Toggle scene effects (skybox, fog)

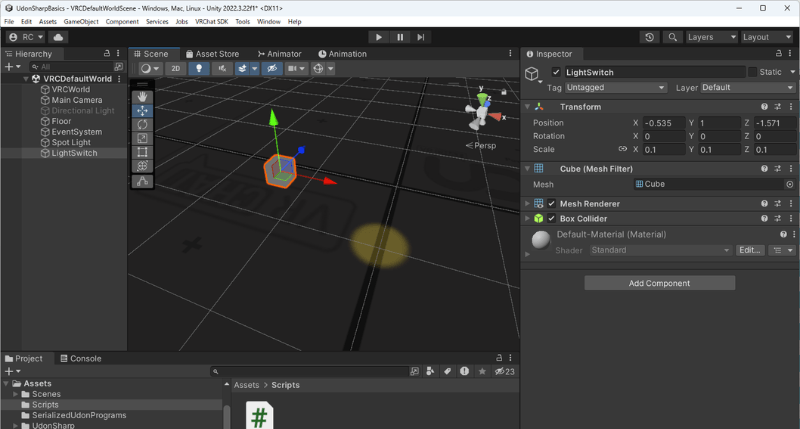point(242,68)
